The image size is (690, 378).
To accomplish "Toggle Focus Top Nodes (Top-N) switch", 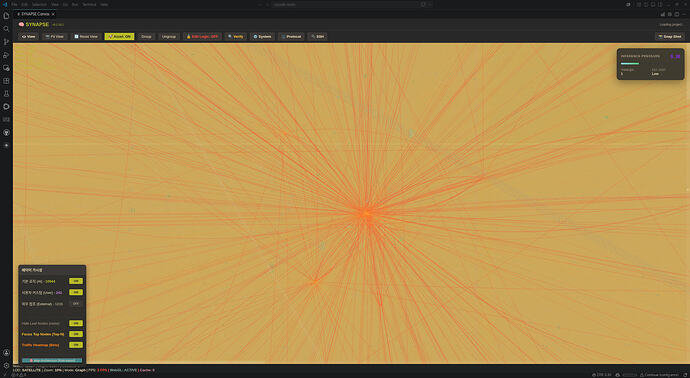I will point(76,334).
